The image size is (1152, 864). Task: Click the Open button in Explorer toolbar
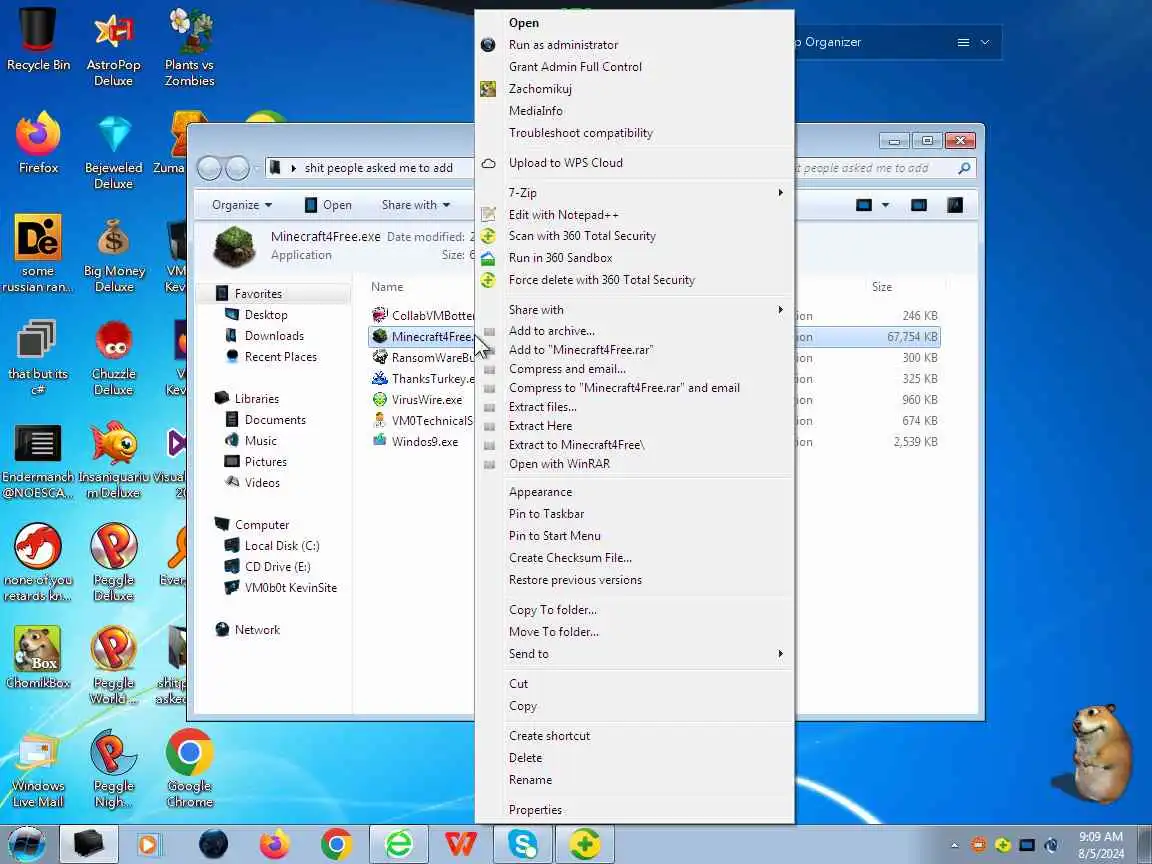click(328, 205)
